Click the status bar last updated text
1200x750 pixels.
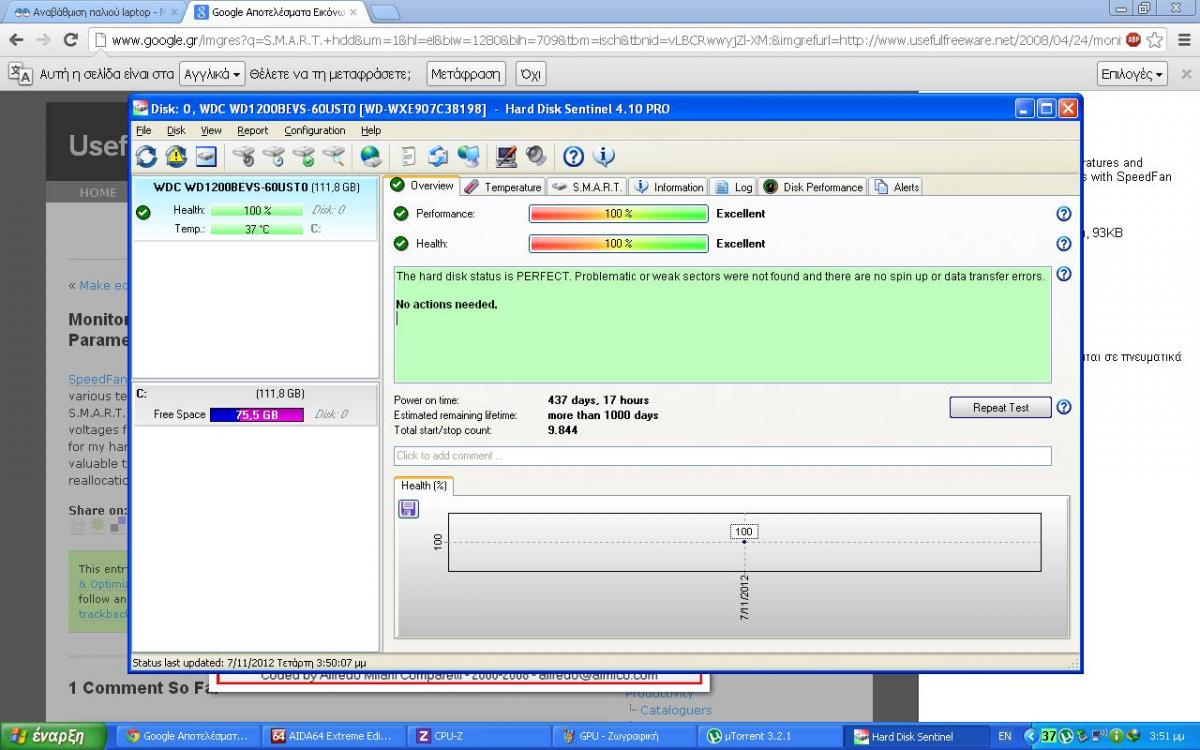(x=250, y=662)
